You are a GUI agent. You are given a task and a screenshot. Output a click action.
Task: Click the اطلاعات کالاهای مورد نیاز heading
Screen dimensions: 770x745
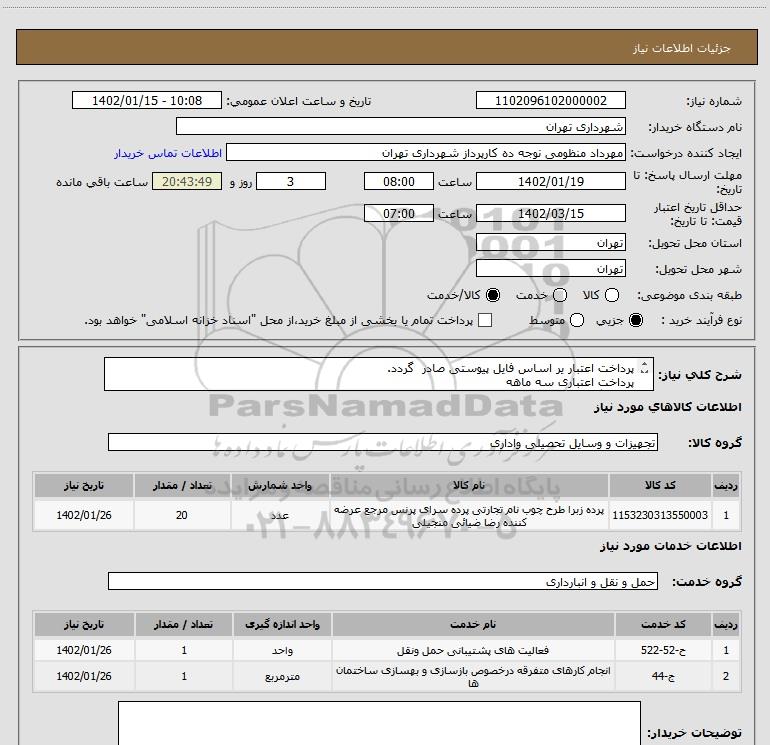point(667,407)
